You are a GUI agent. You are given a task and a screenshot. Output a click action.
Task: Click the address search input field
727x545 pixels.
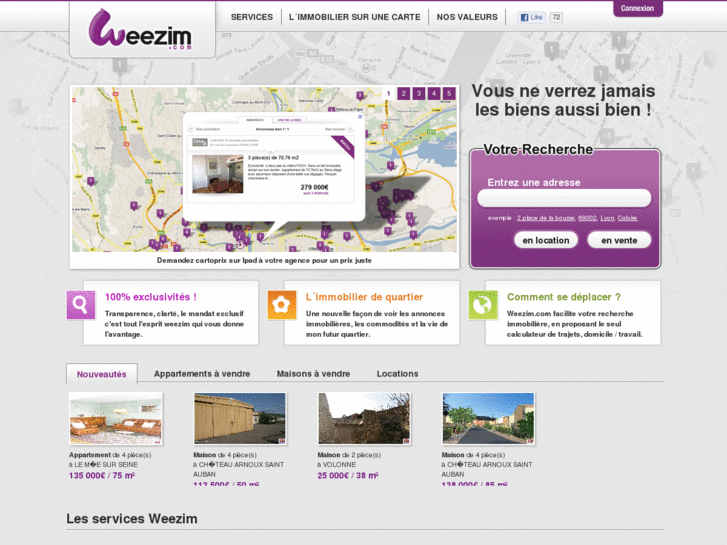pyautogui.click(x=564, y=198)
